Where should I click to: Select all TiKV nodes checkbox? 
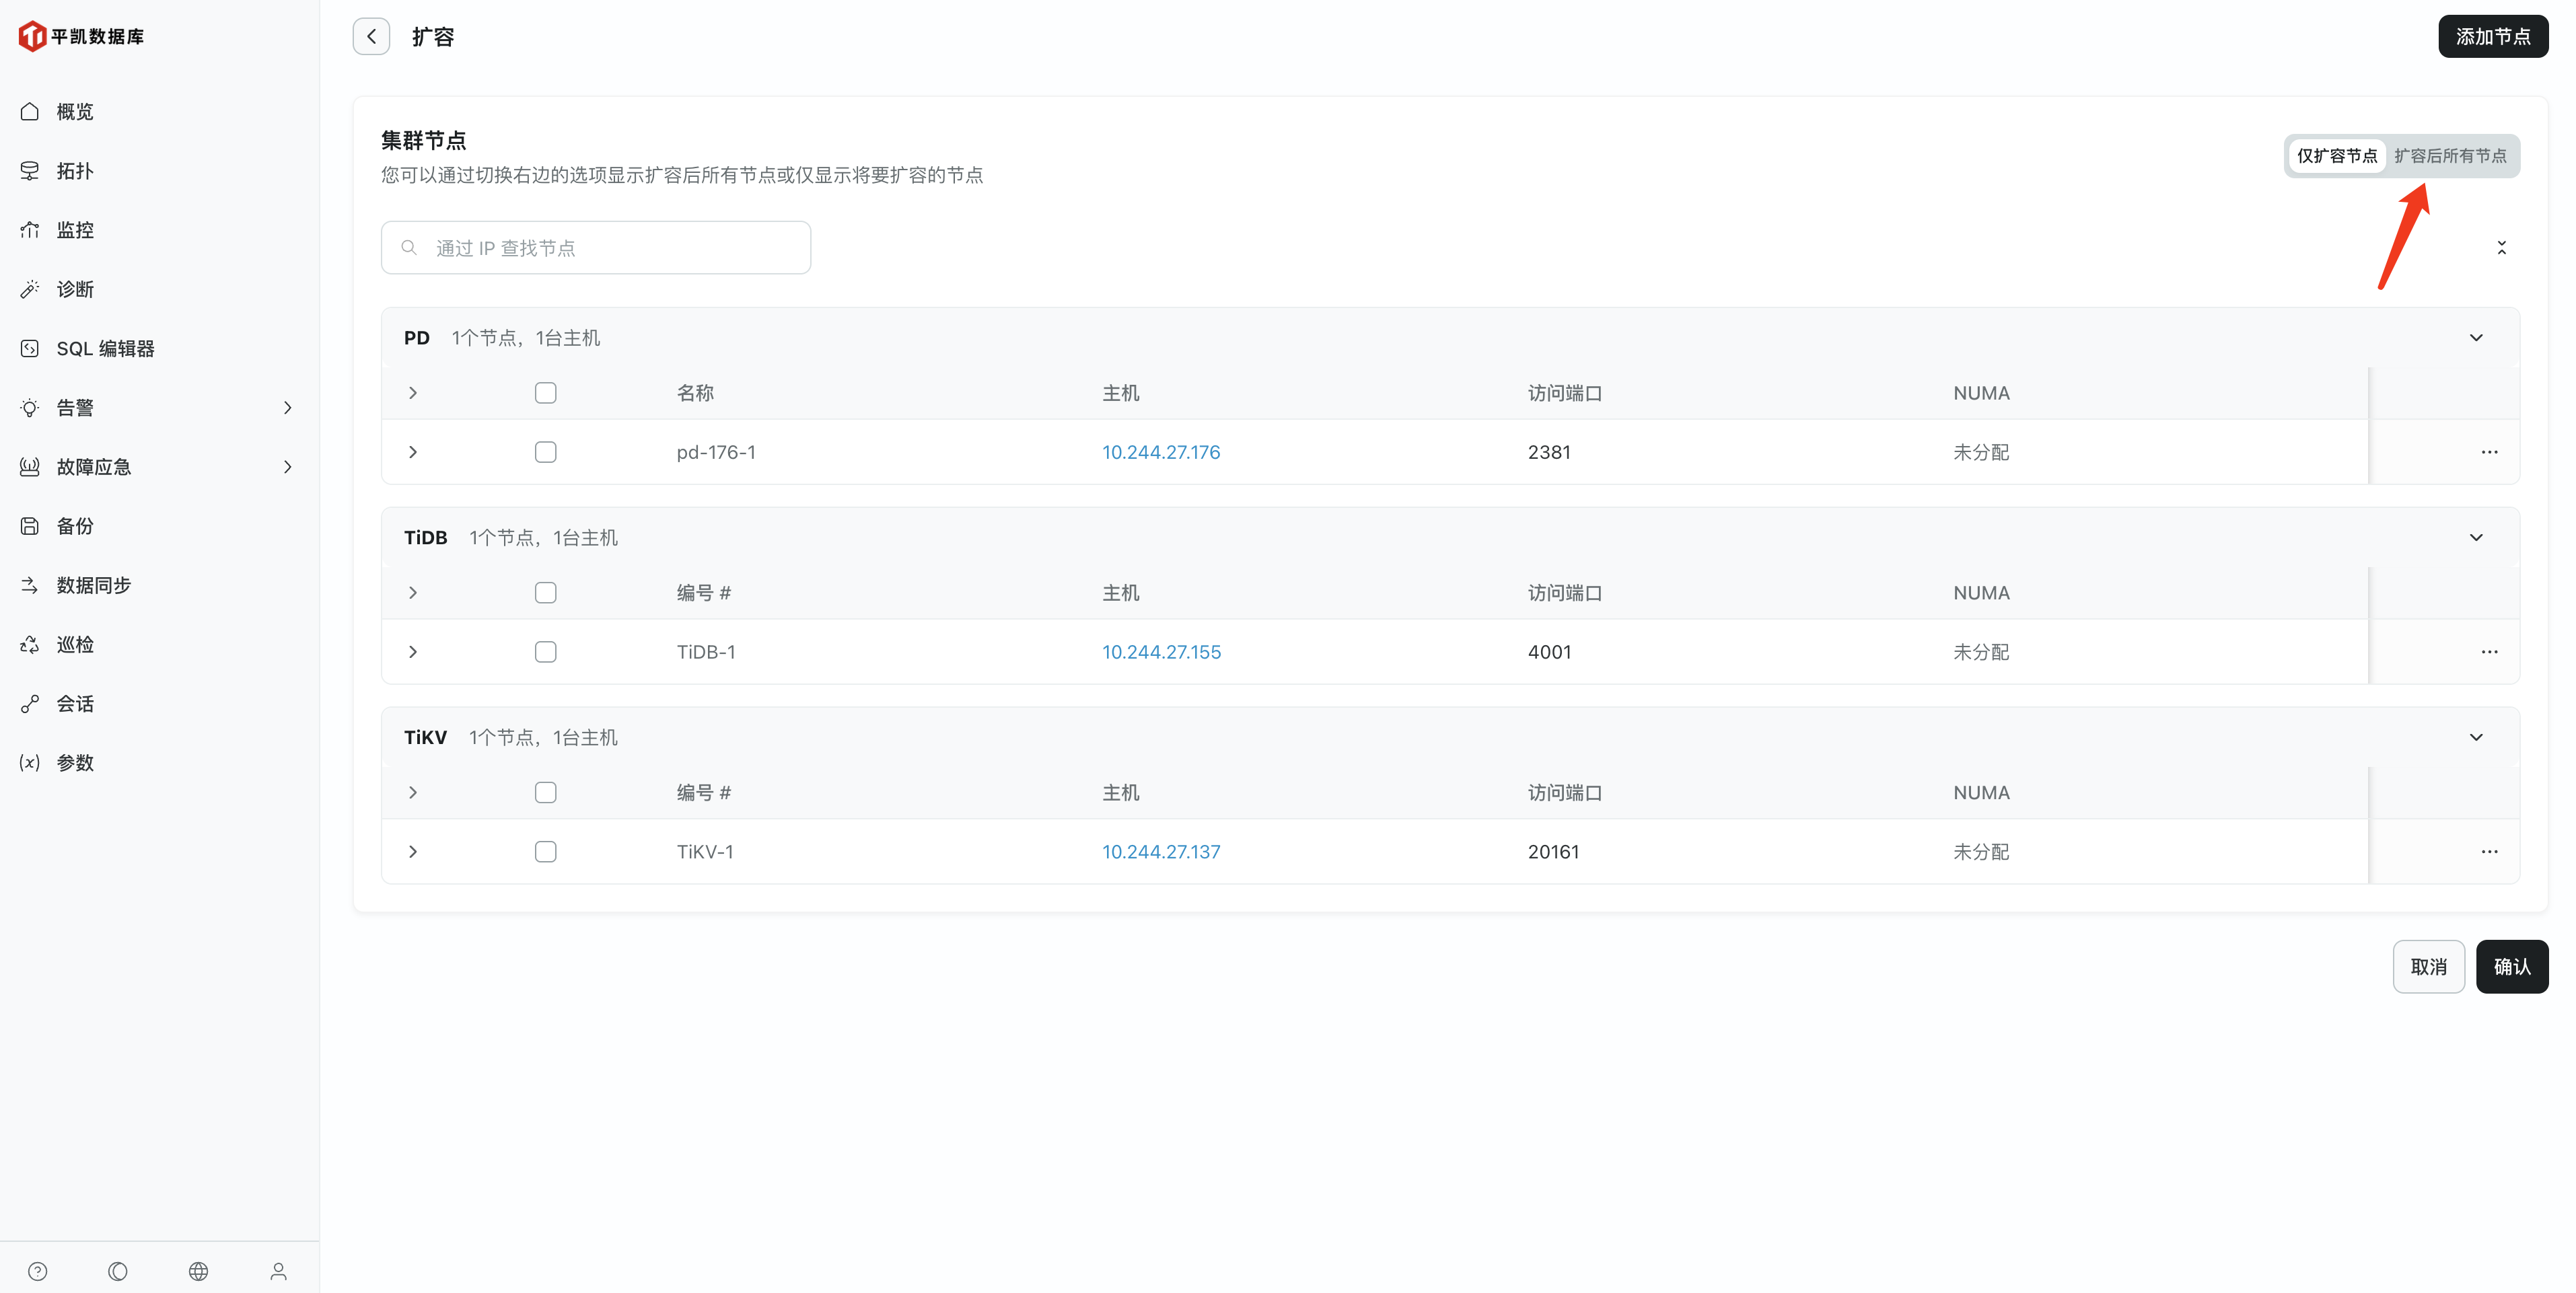pos(545,792)
